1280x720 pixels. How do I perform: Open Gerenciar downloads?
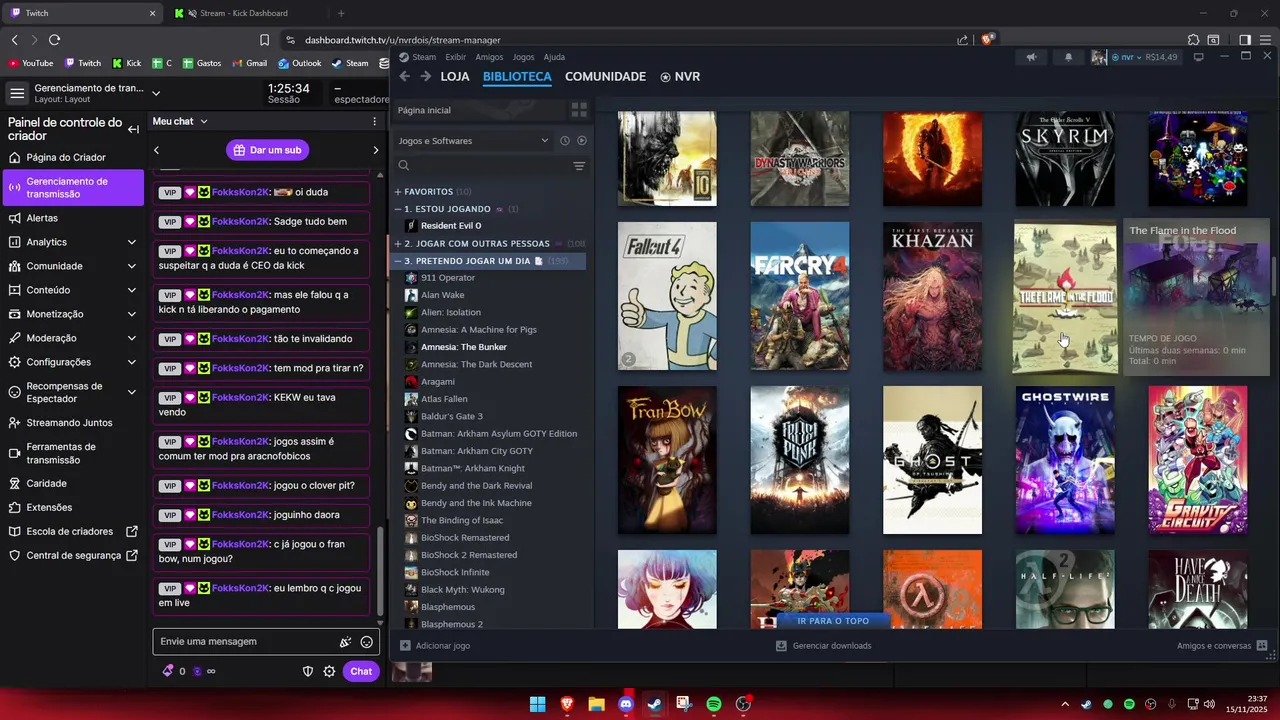click(x=823, y=646)
